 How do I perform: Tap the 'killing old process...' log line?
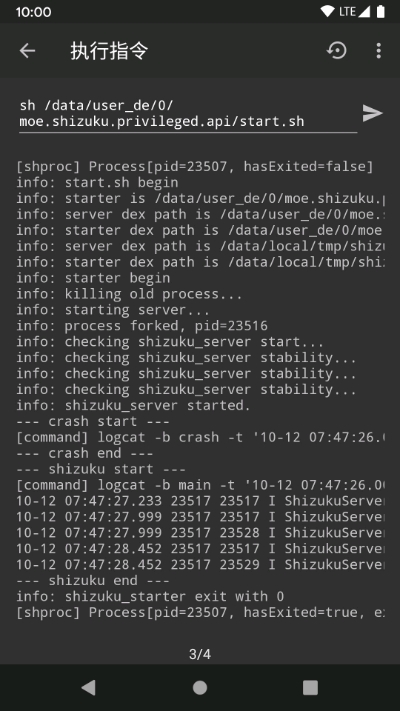(129, 294)
